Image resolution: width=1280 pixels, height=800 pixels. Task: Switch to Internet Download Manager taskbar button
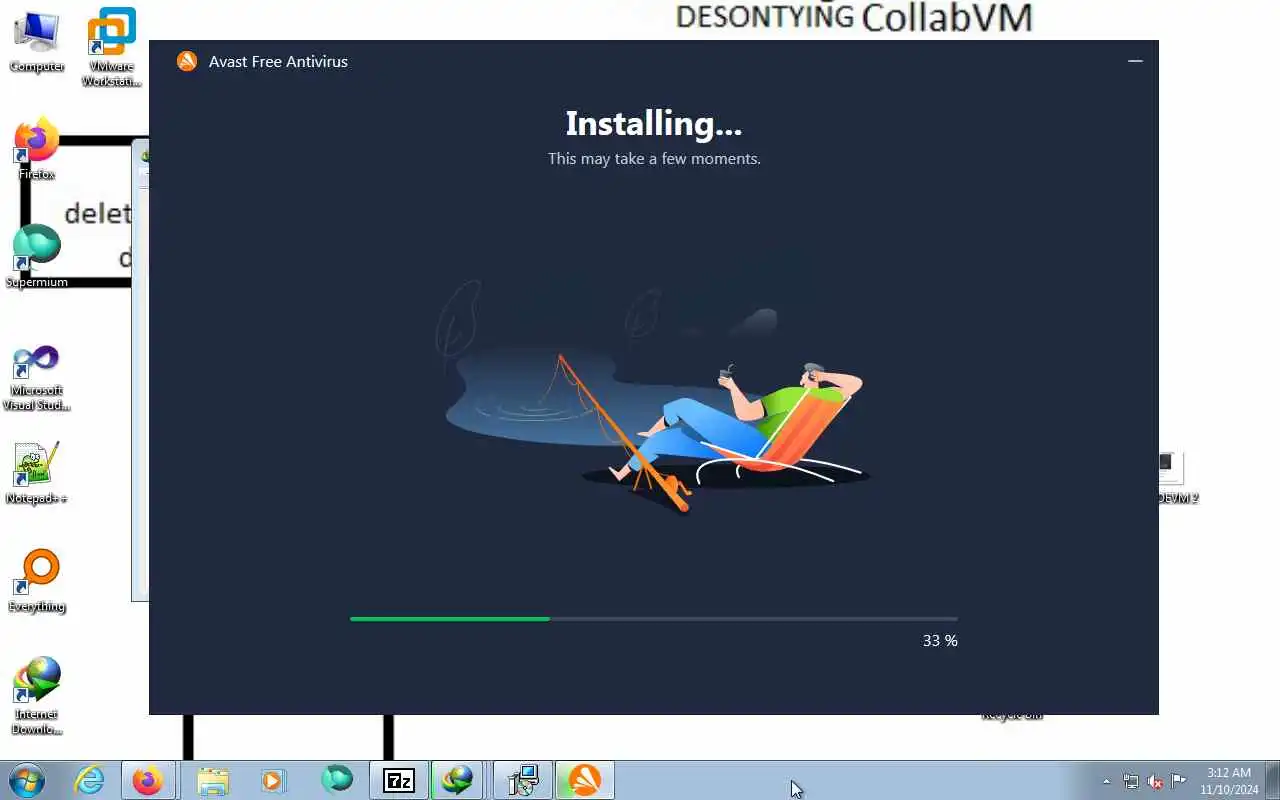[x=459, y=780]
